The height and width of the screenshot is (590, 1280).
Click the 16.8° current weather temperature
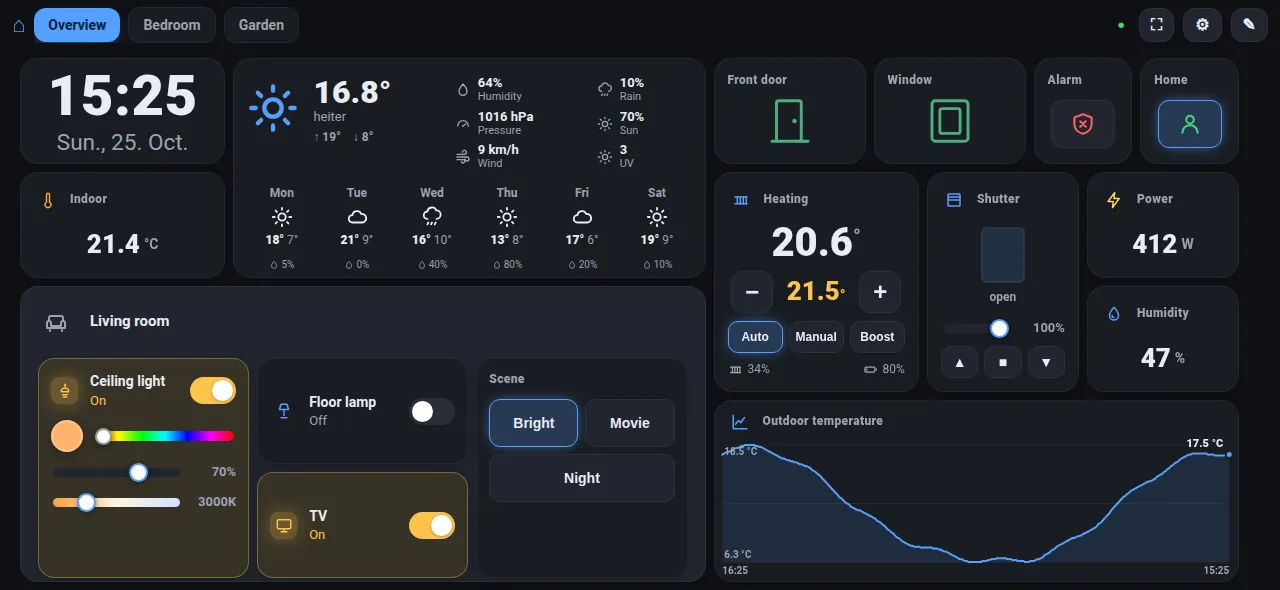pyautogui.click(x=352, y=93)
